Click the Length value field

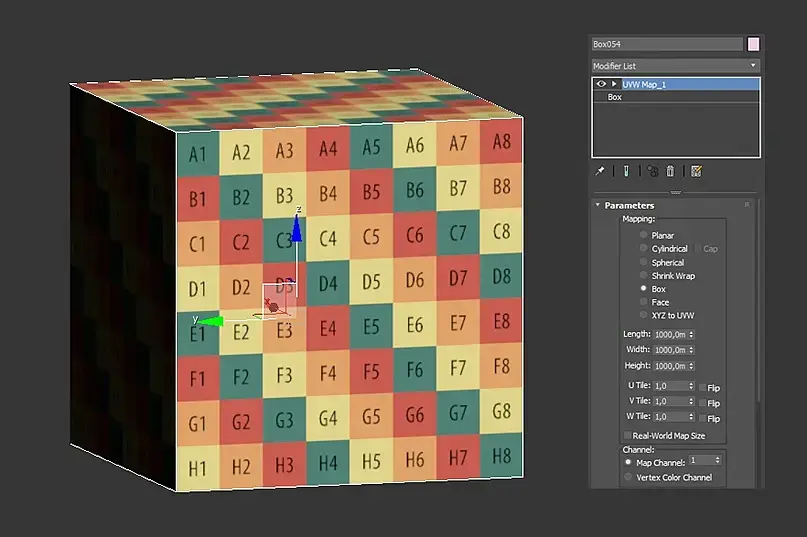pyautogui.click(x=671, y=335)
